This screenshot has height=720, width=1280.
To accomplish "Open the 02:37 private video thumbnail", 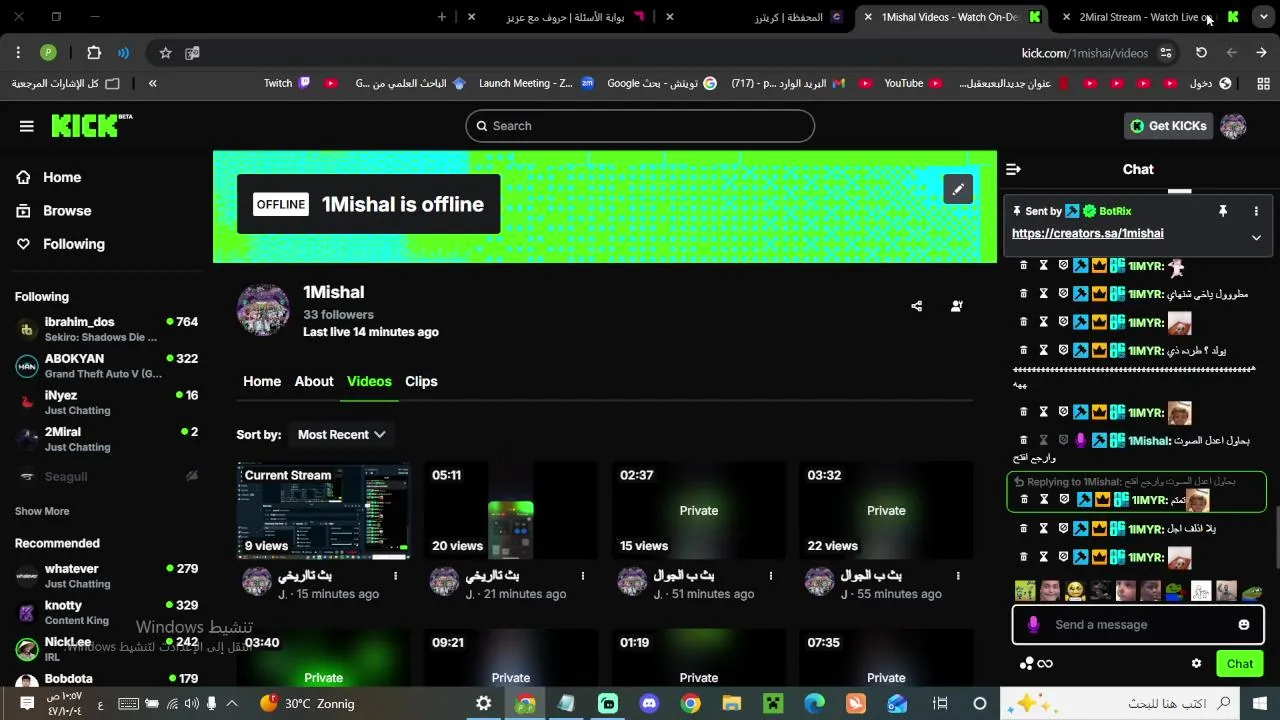I will click(x=698, y=510).
